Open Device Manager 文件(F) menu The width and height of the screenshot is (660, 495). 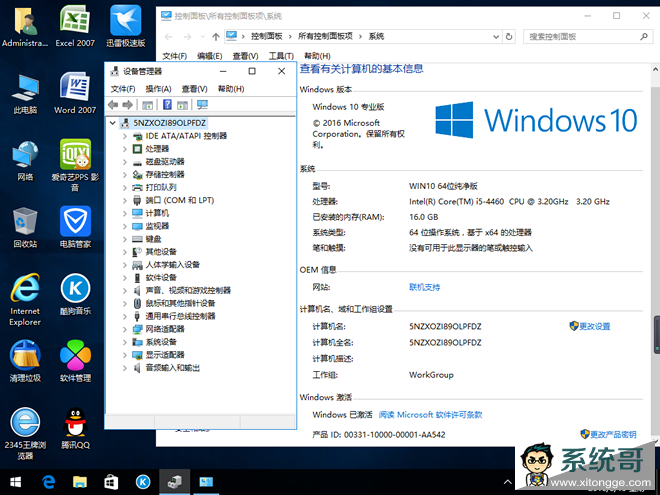123,89
